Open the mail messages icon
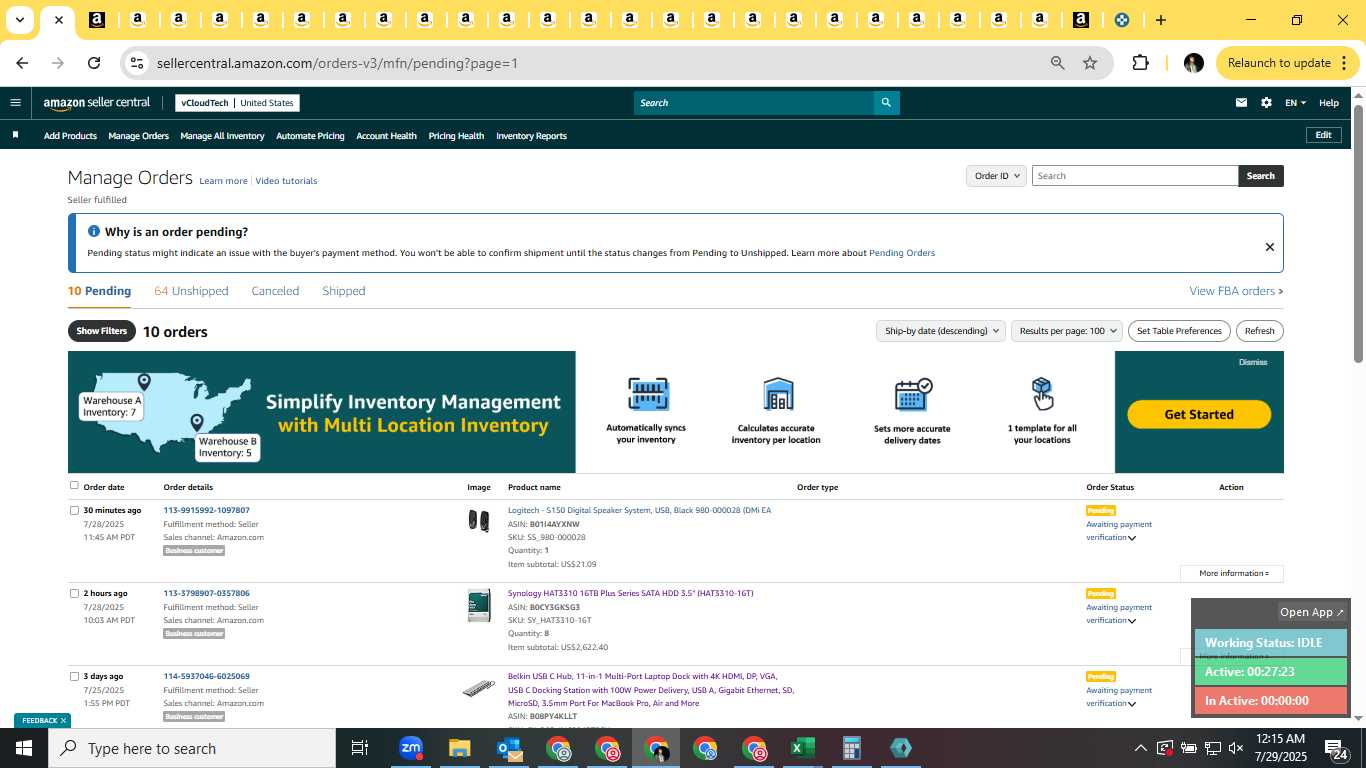This screenshot has width=1366, height=768. pyautogui.click(x=1241, y=103)
